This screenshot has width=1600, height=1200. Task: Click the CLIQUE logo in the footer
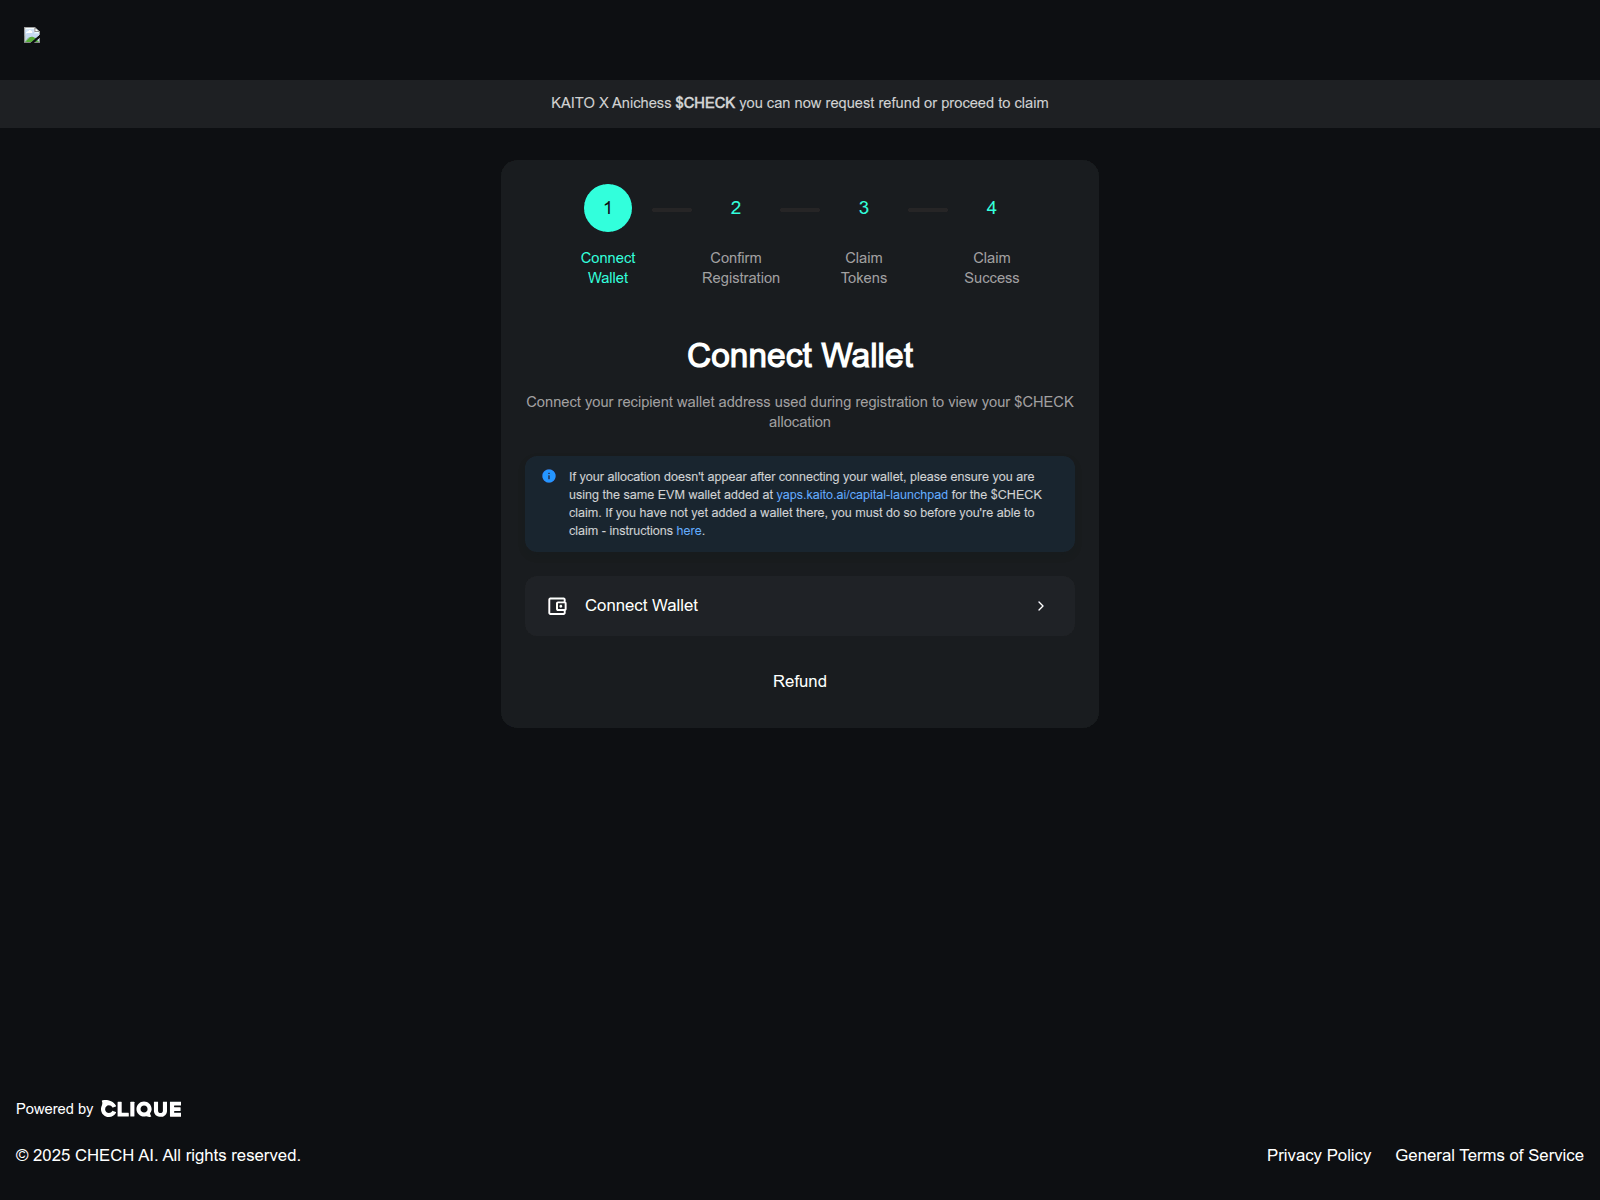(142, 1108)
